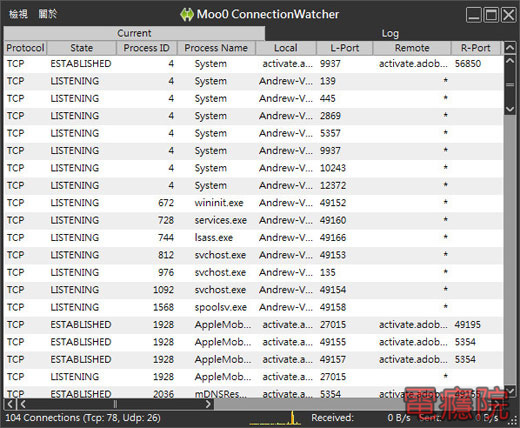Sort by Process Name column header
The width and height of the screenshot is (520, 428).
click(x=216, y=48)
